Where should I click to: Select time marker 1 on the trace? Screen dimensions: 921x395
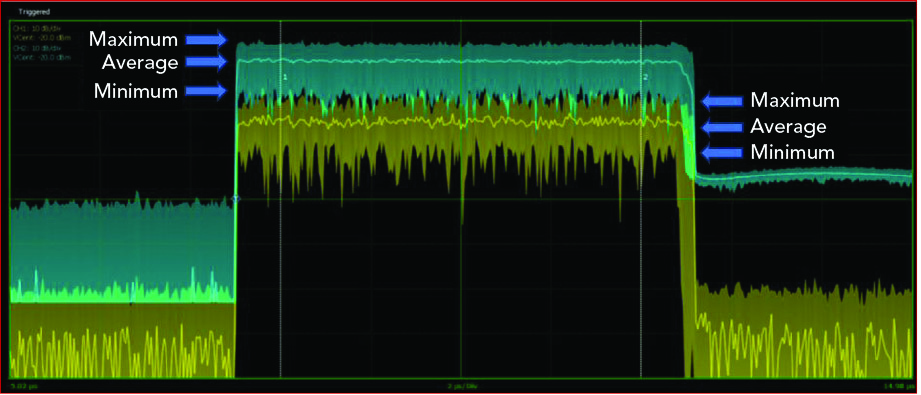point(285,77)
